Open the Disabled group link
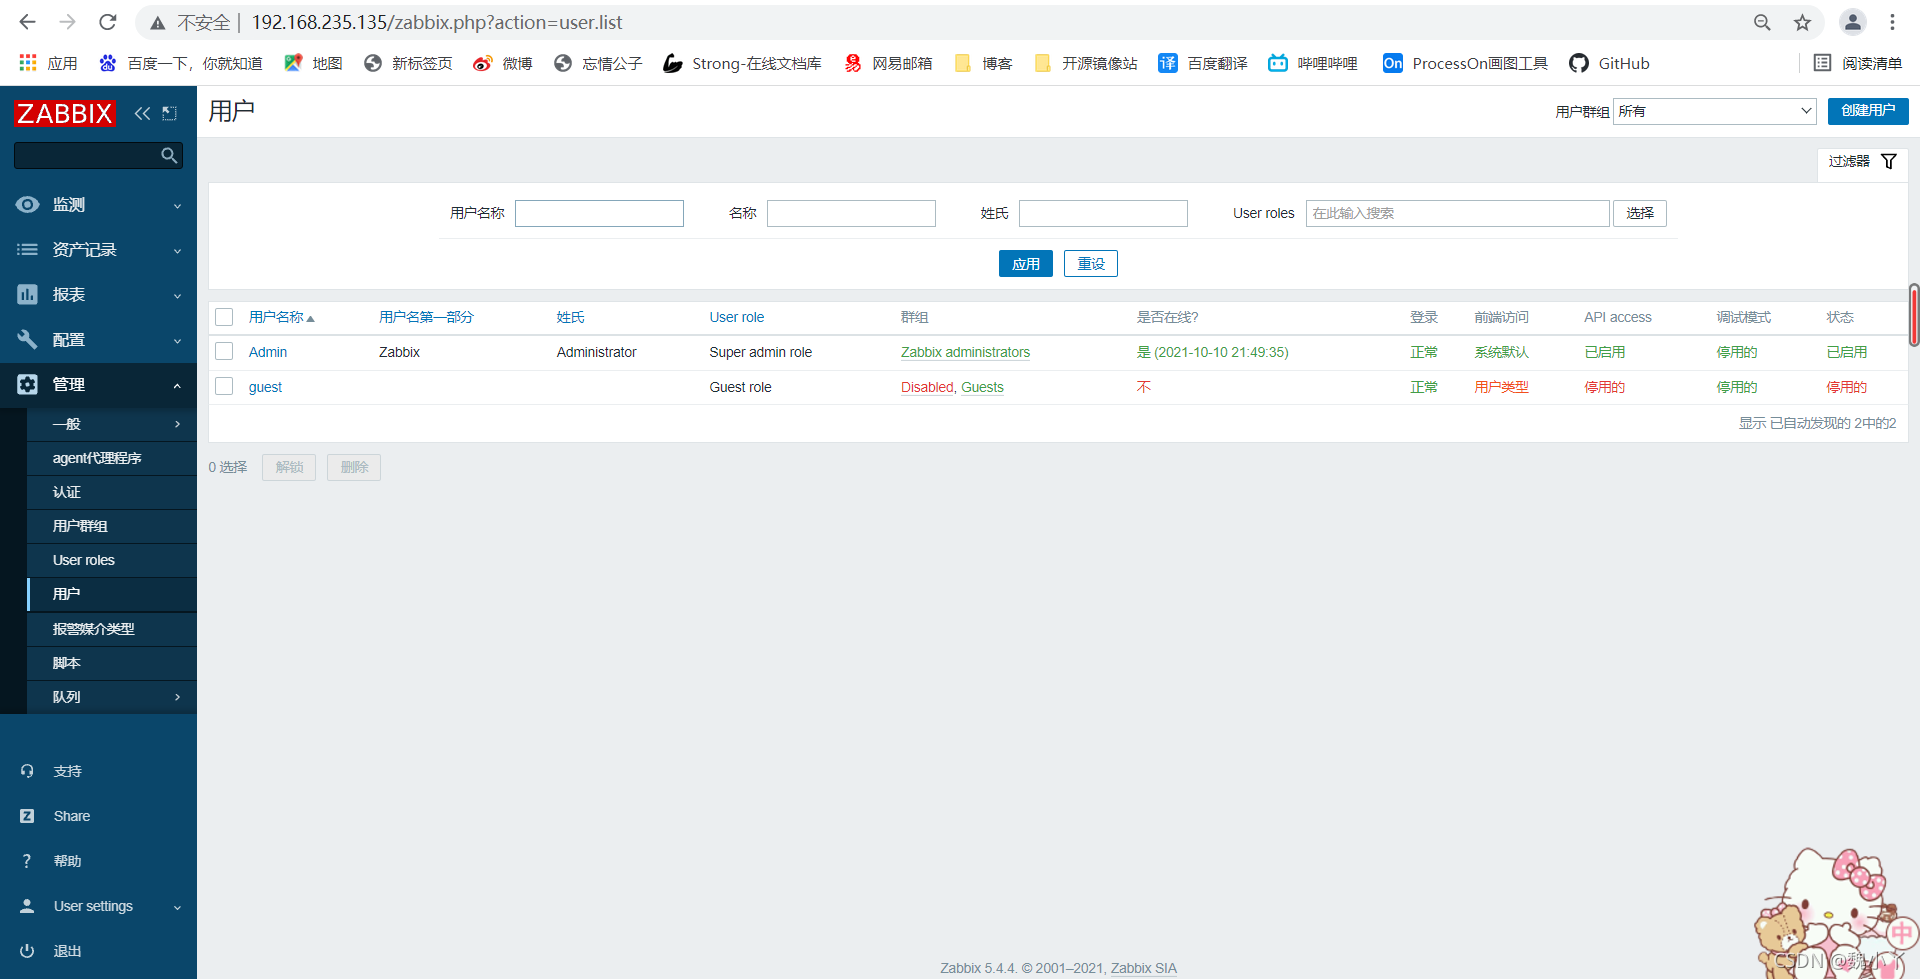The width and height of the screenshot is (1920, 979). point(927,387)
